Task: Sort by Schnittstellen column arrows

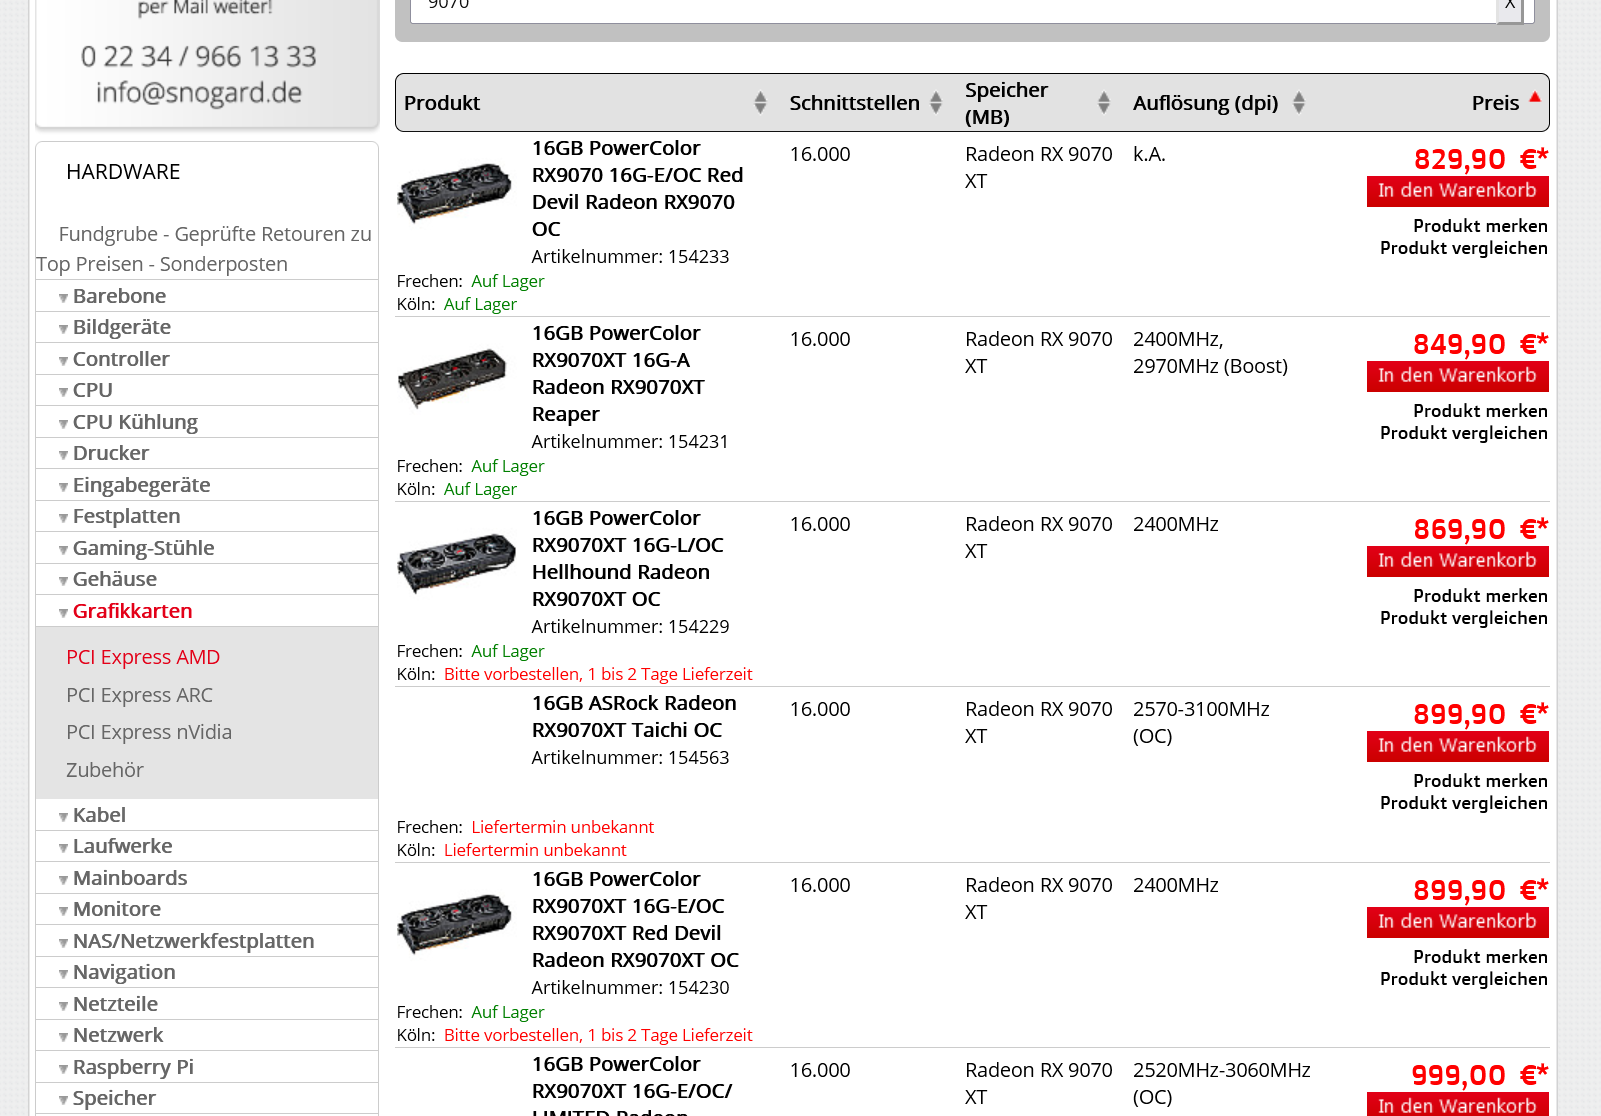Action: click(936, 102)
